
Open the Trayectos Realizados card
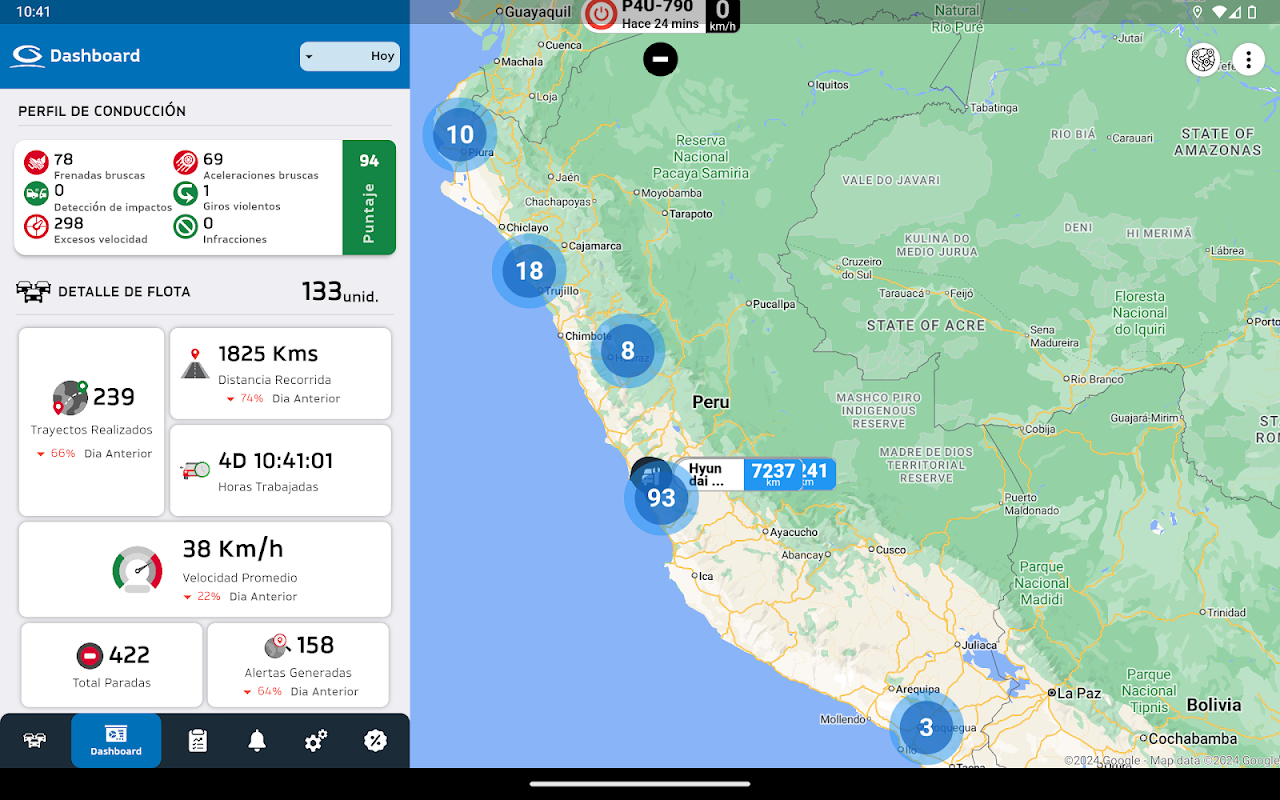tap(91, 422)
